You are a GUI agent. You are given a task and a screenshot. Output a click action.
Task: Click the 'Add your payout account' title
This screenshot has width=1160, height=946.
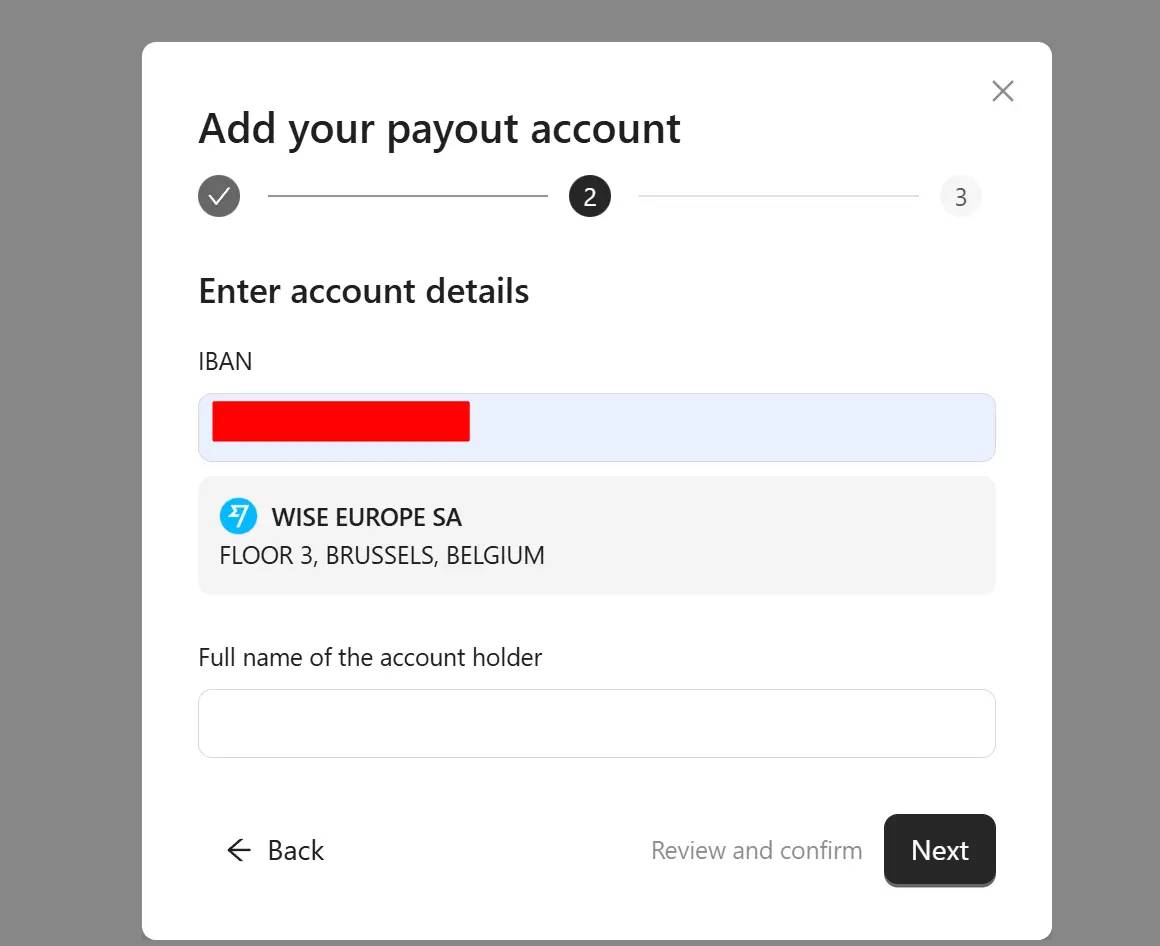(x=439, y=129)
